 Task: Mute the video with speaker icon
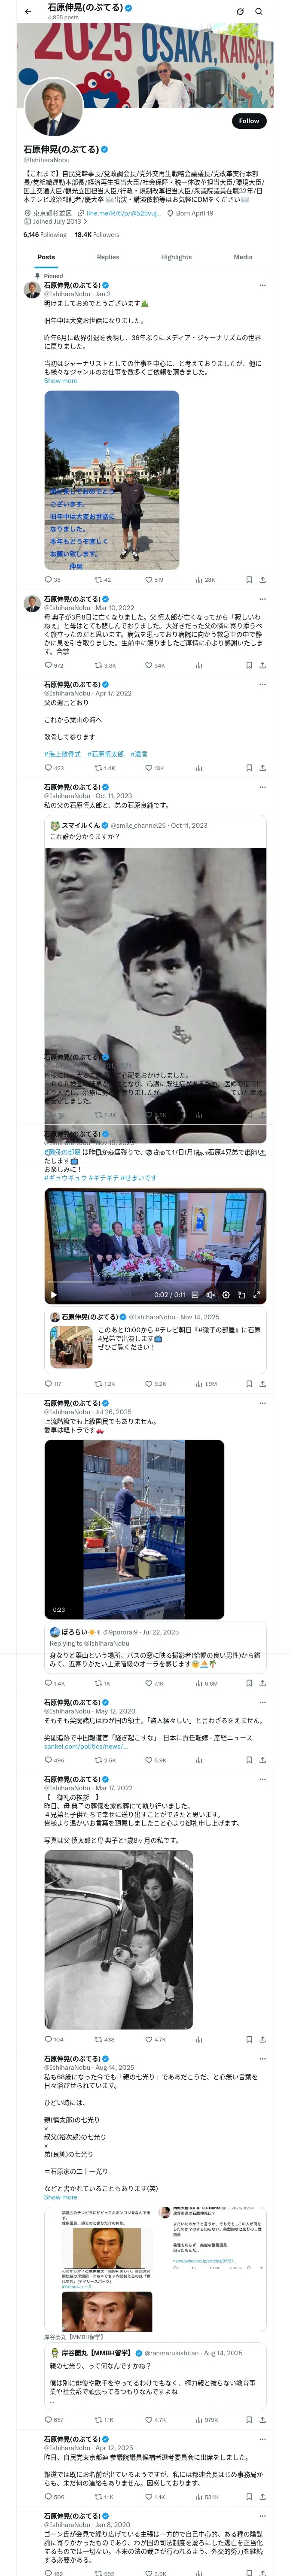click(210, 1295)
